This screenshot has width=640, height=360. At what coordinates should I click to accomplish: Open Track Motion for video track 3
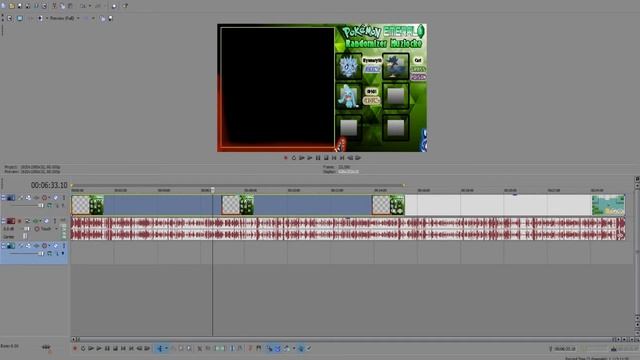click(29, 246)
